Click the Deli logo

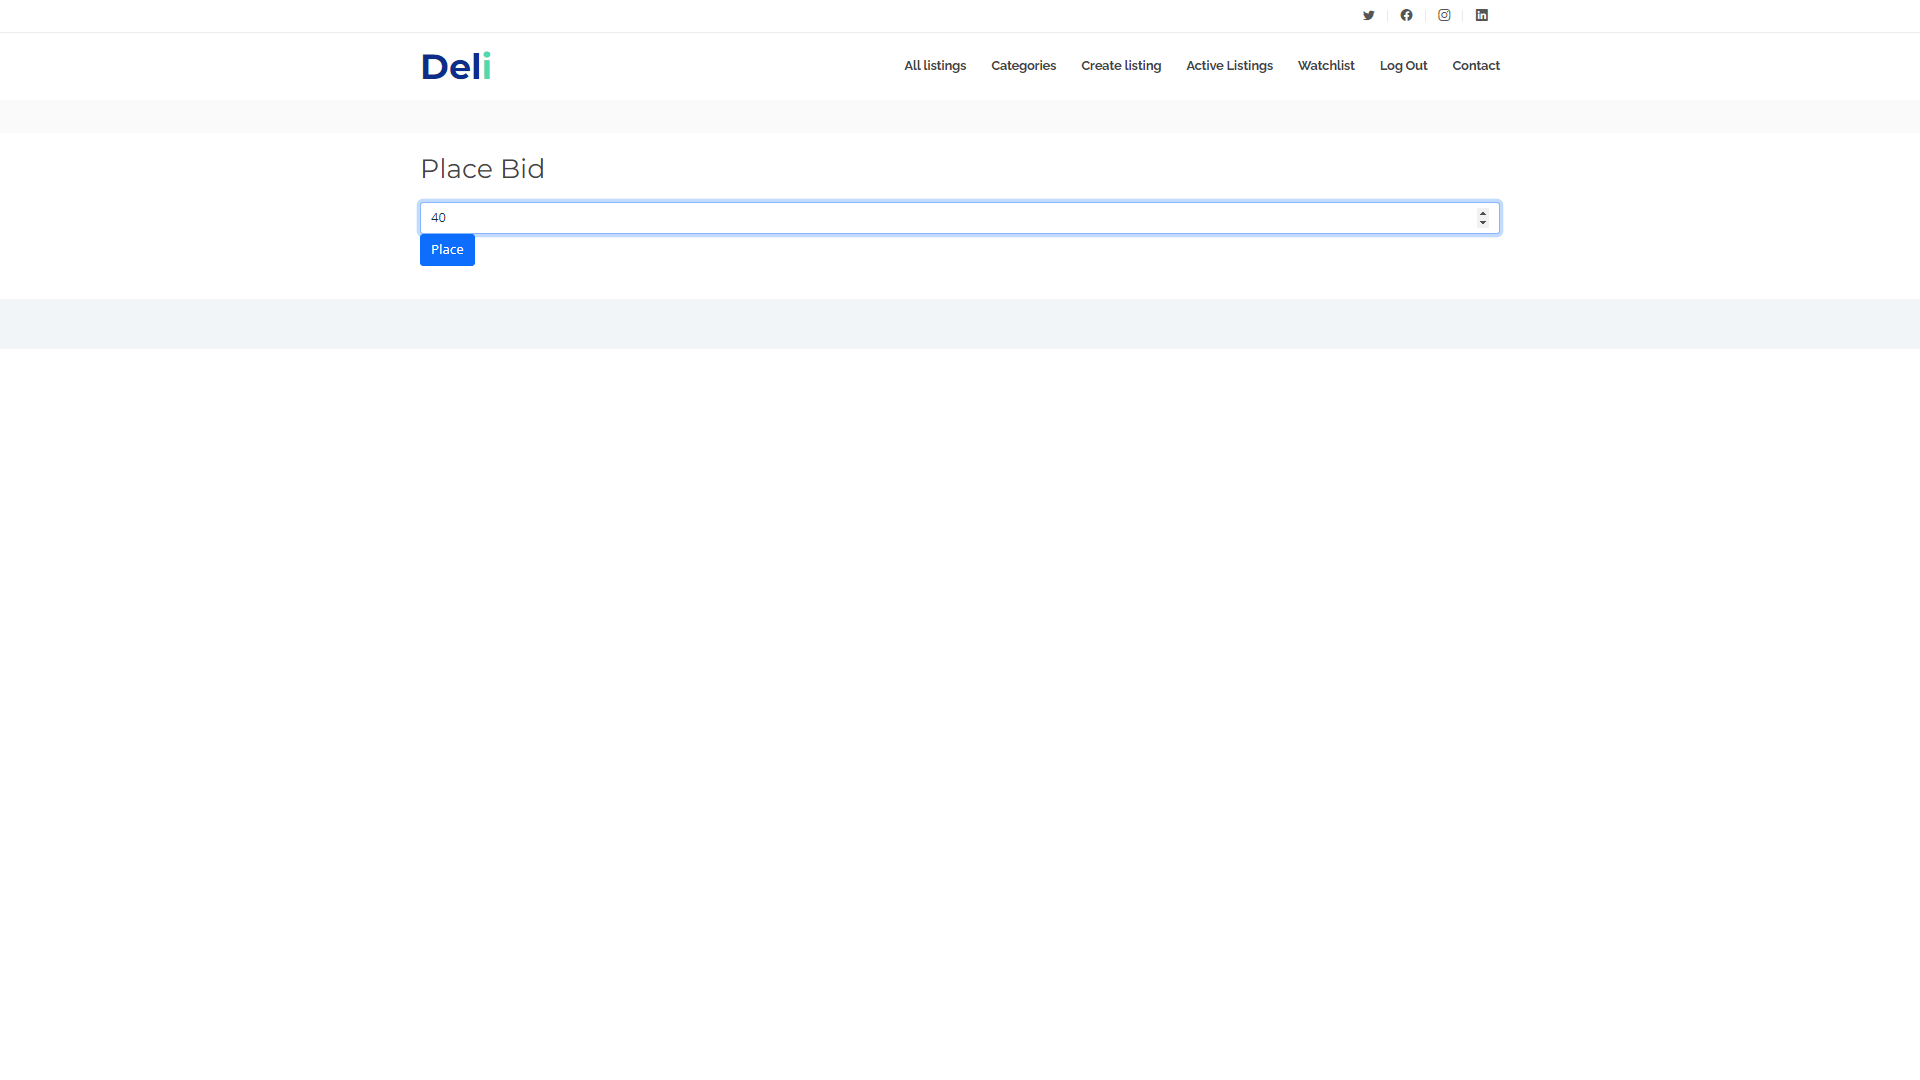(x=456, y=67)
